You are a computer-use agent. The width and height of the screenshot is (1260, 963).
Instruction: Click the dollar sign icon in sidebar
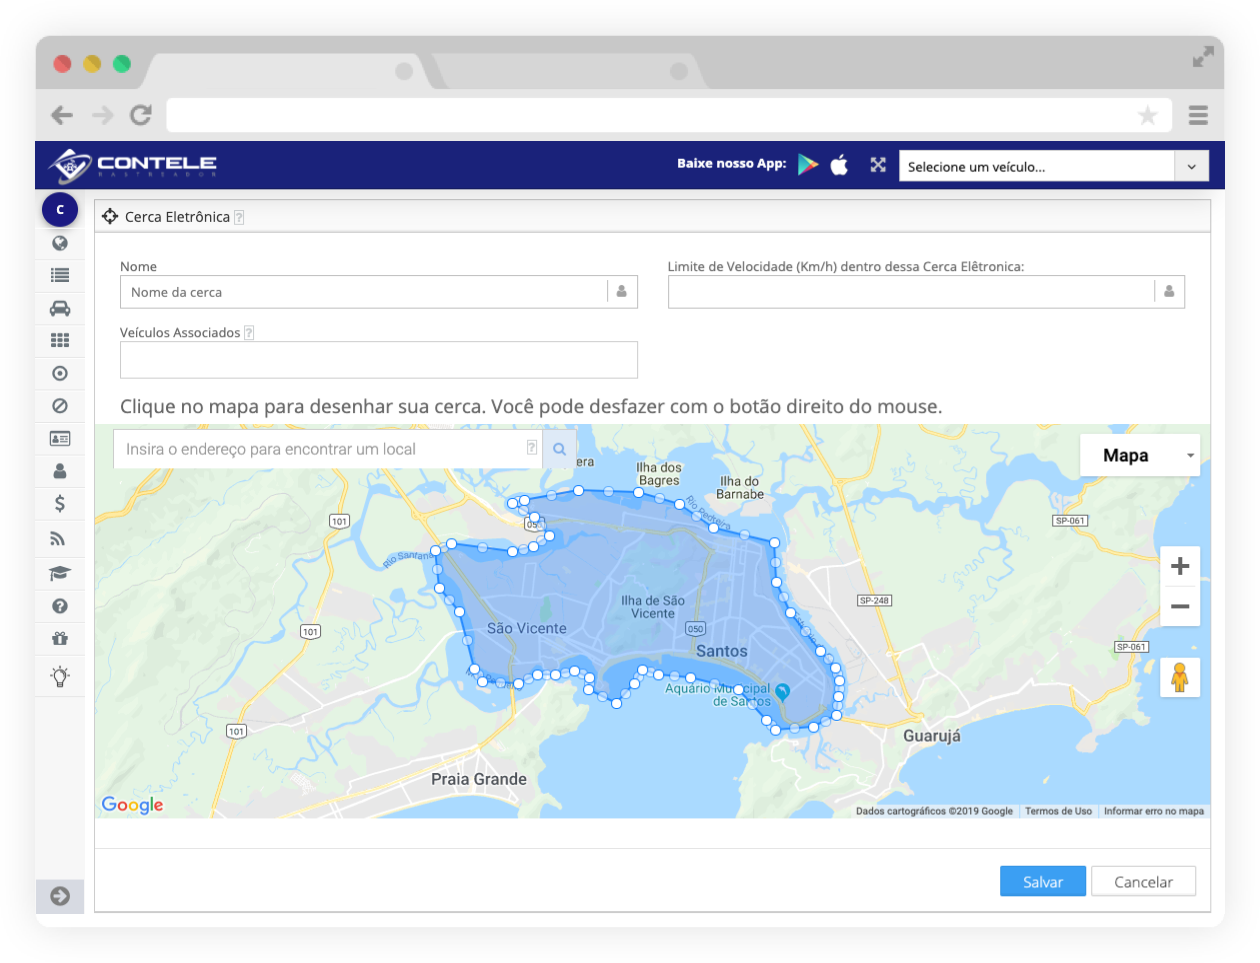[x=60, y=504]
